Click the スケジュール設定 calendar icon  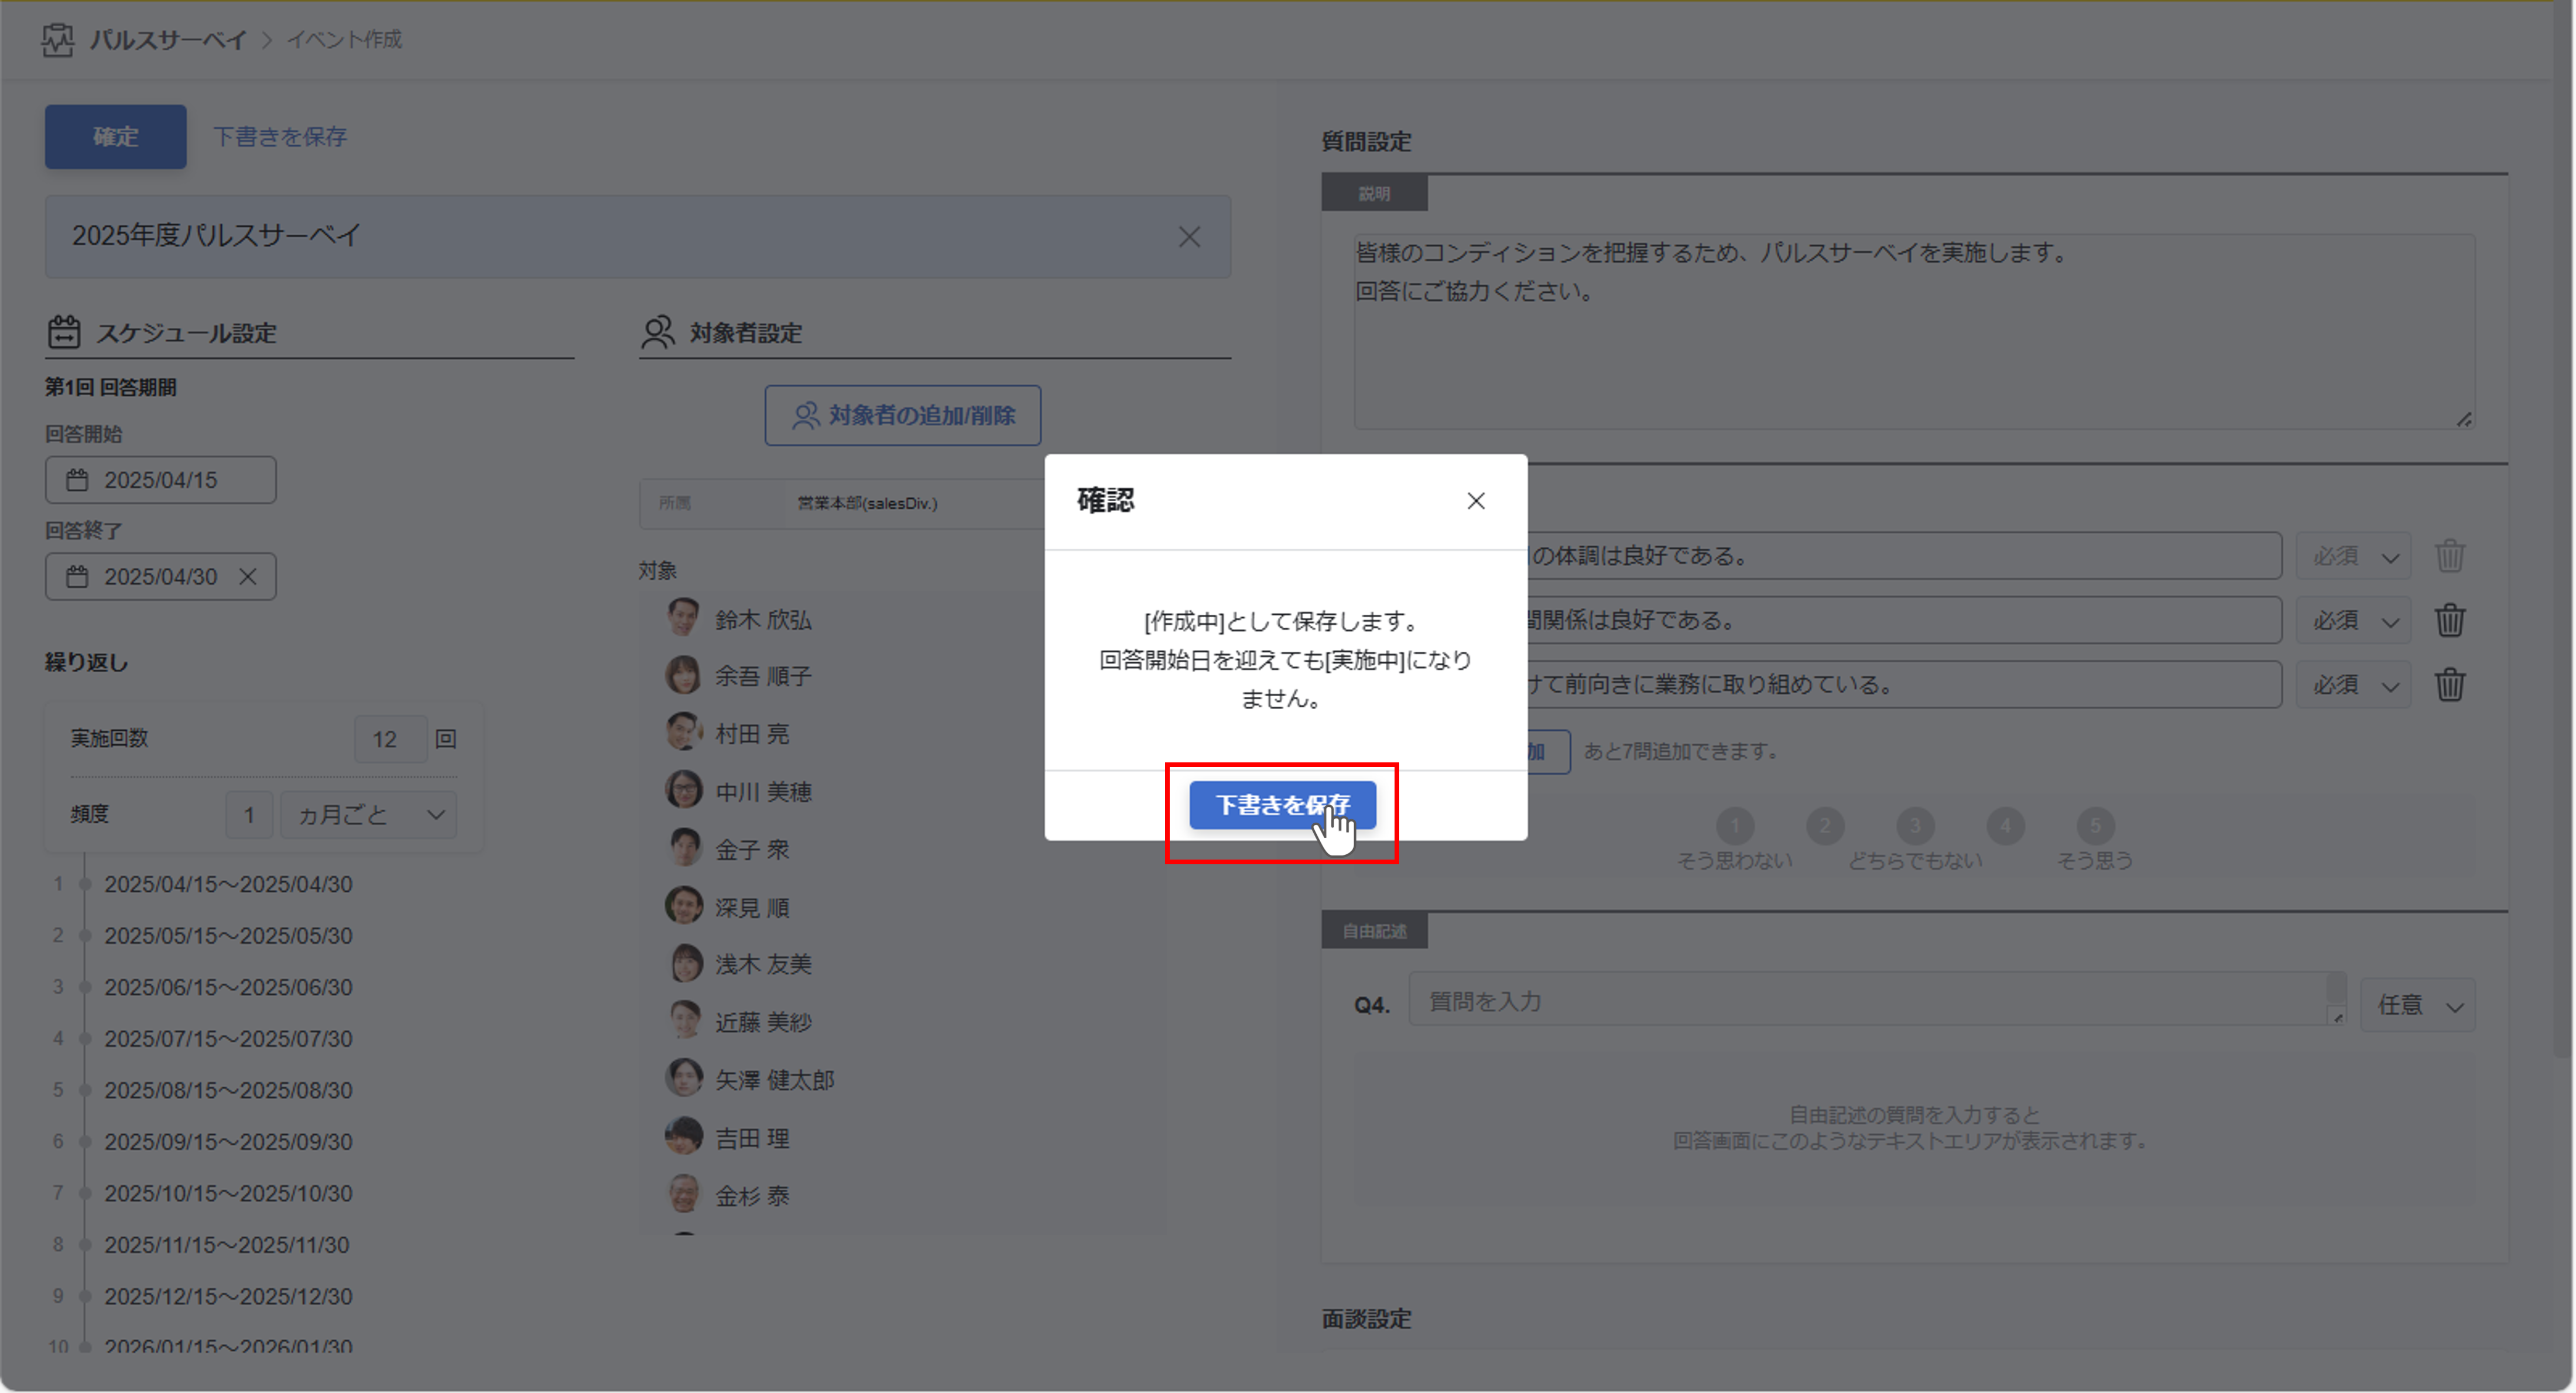(64, 332)
